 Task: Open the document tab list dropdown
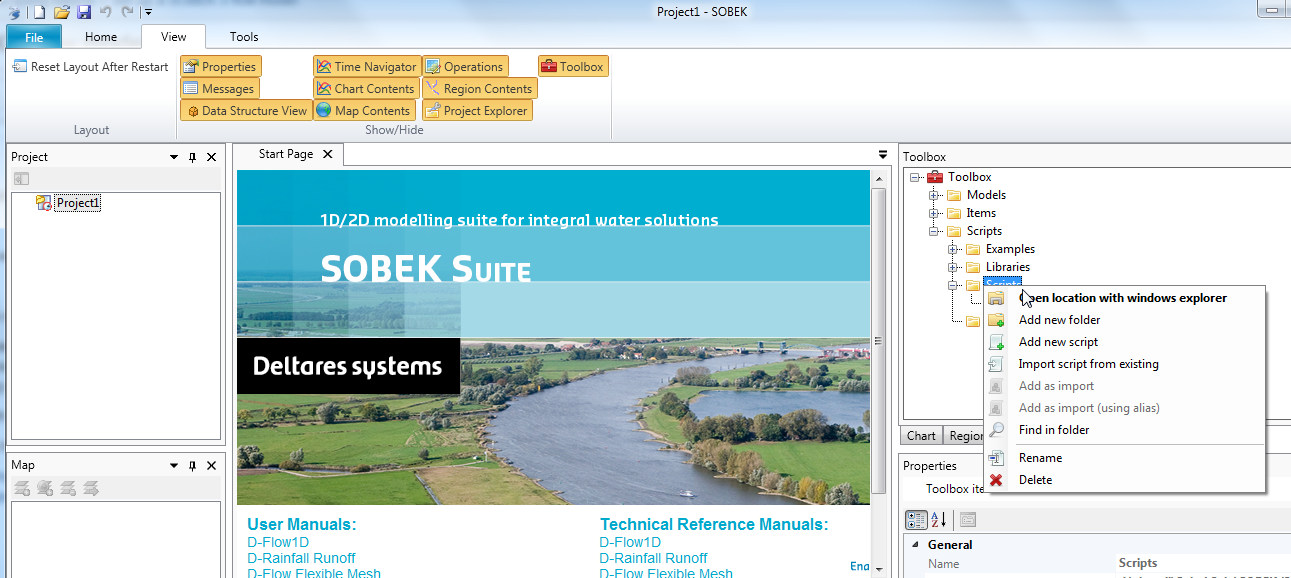883,155
